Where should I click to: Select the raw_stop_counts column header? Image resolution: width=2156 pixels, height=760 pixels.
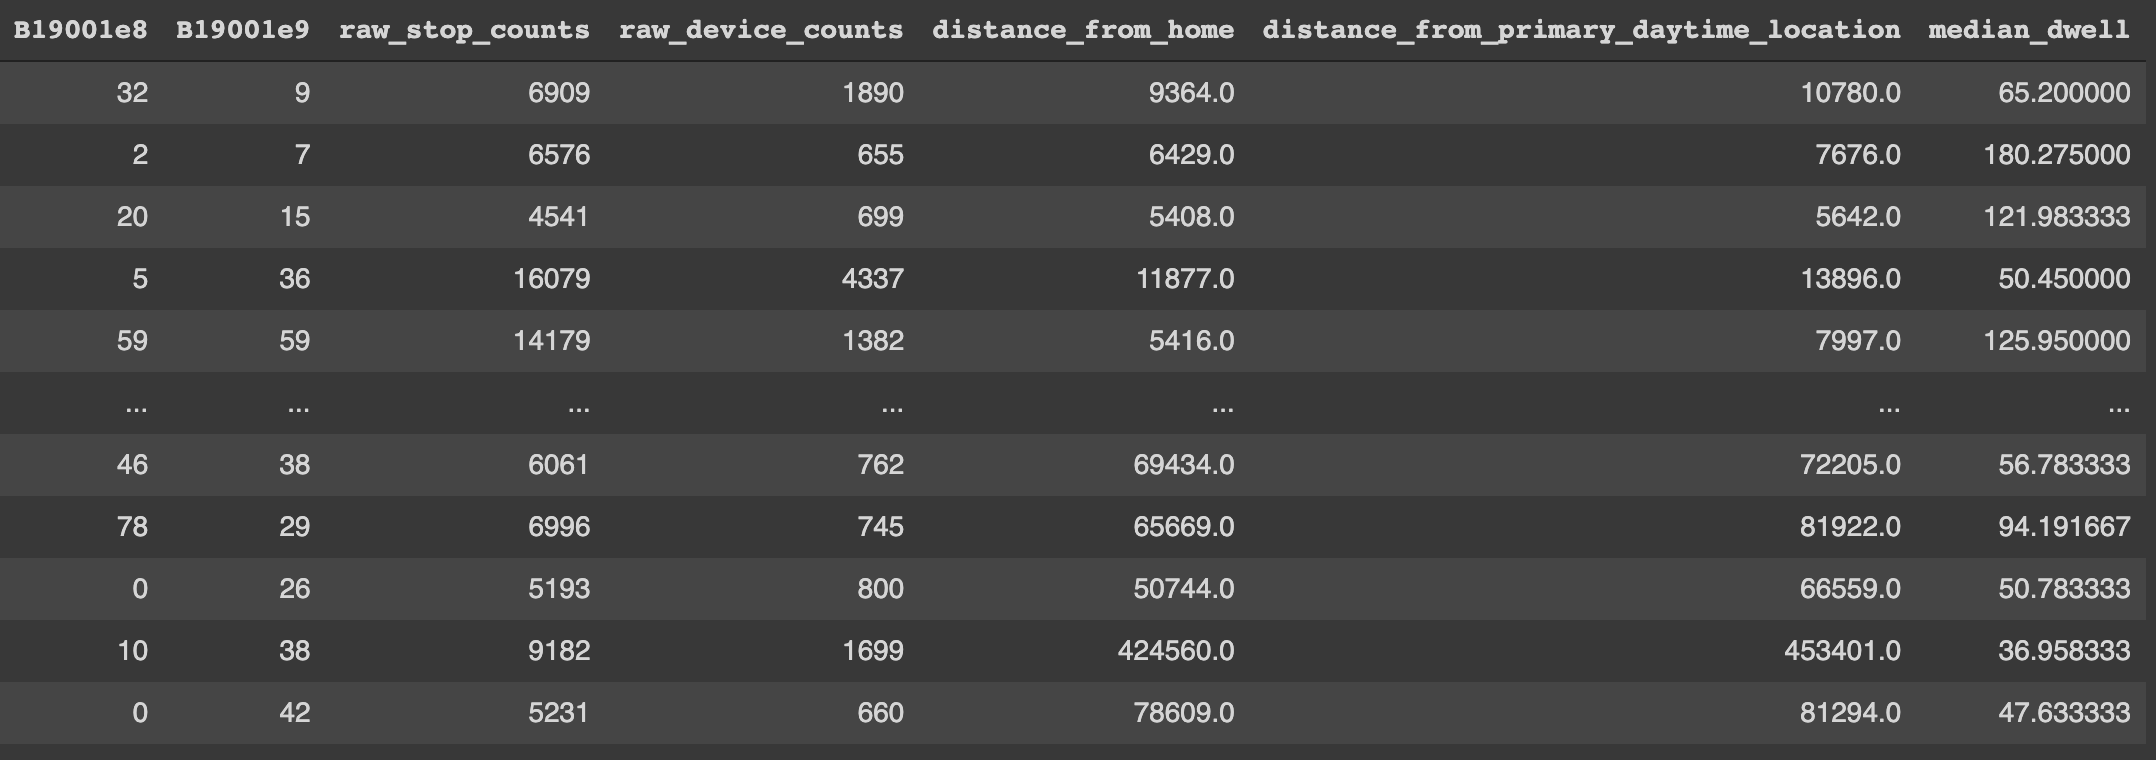[x=464, y=30]
